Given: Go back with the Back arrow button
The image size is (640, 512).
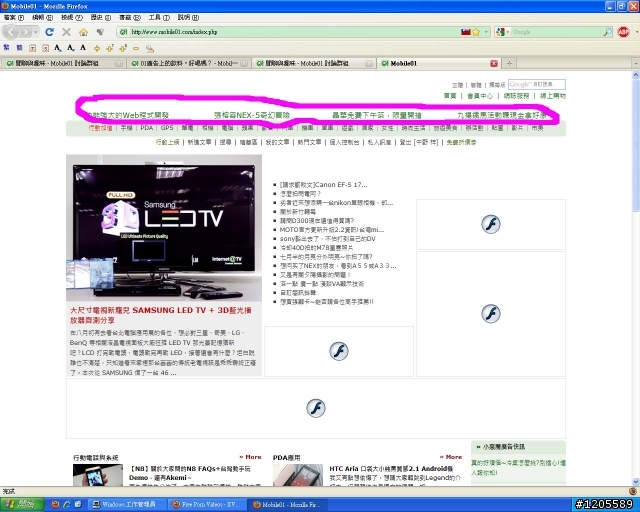Looking at the screenshot, I should pos(11,31).
